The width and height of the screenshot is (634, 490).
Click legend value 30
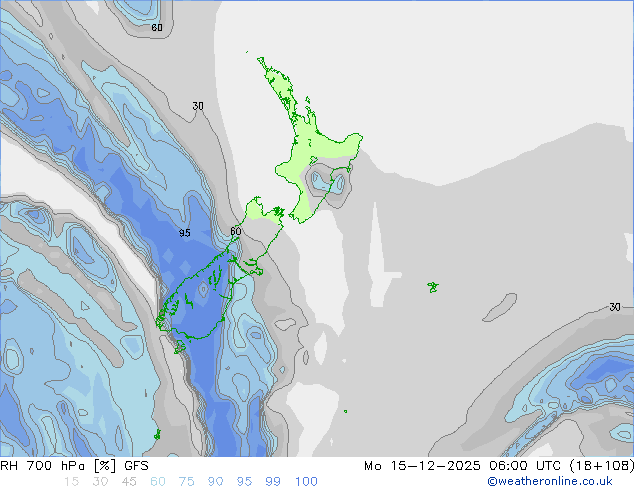coord(100,482)
